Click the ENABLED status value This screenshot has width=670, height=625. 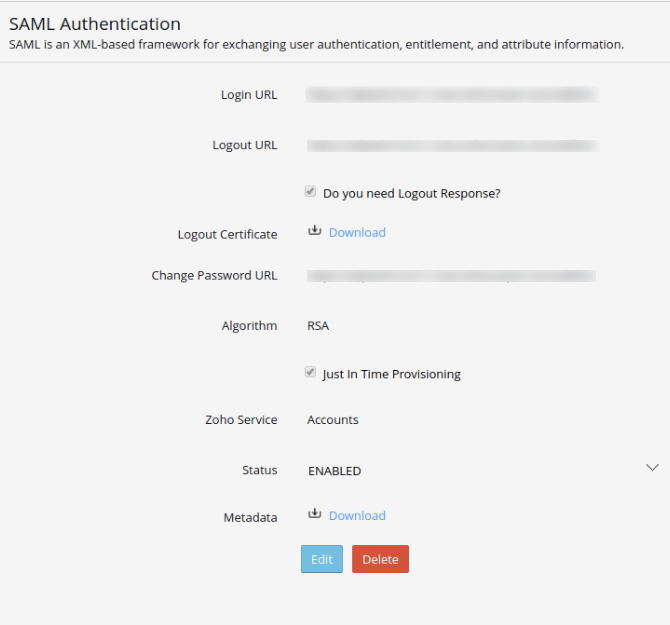click(334, 471)
